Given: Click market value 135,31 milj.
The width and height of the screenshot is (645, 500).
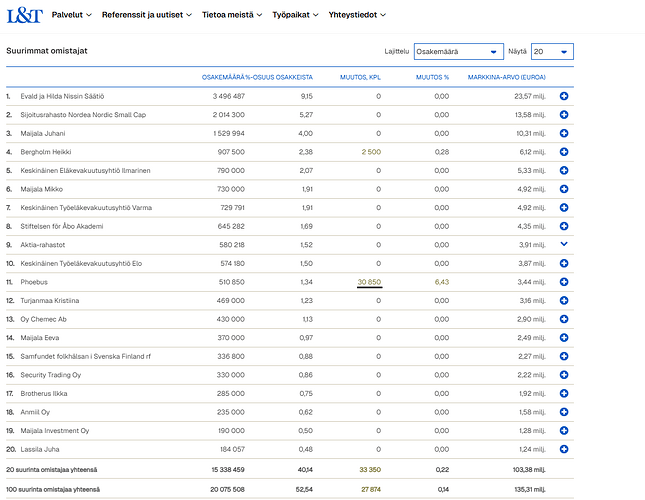Looking at the screenshot, I should point(530,489).
